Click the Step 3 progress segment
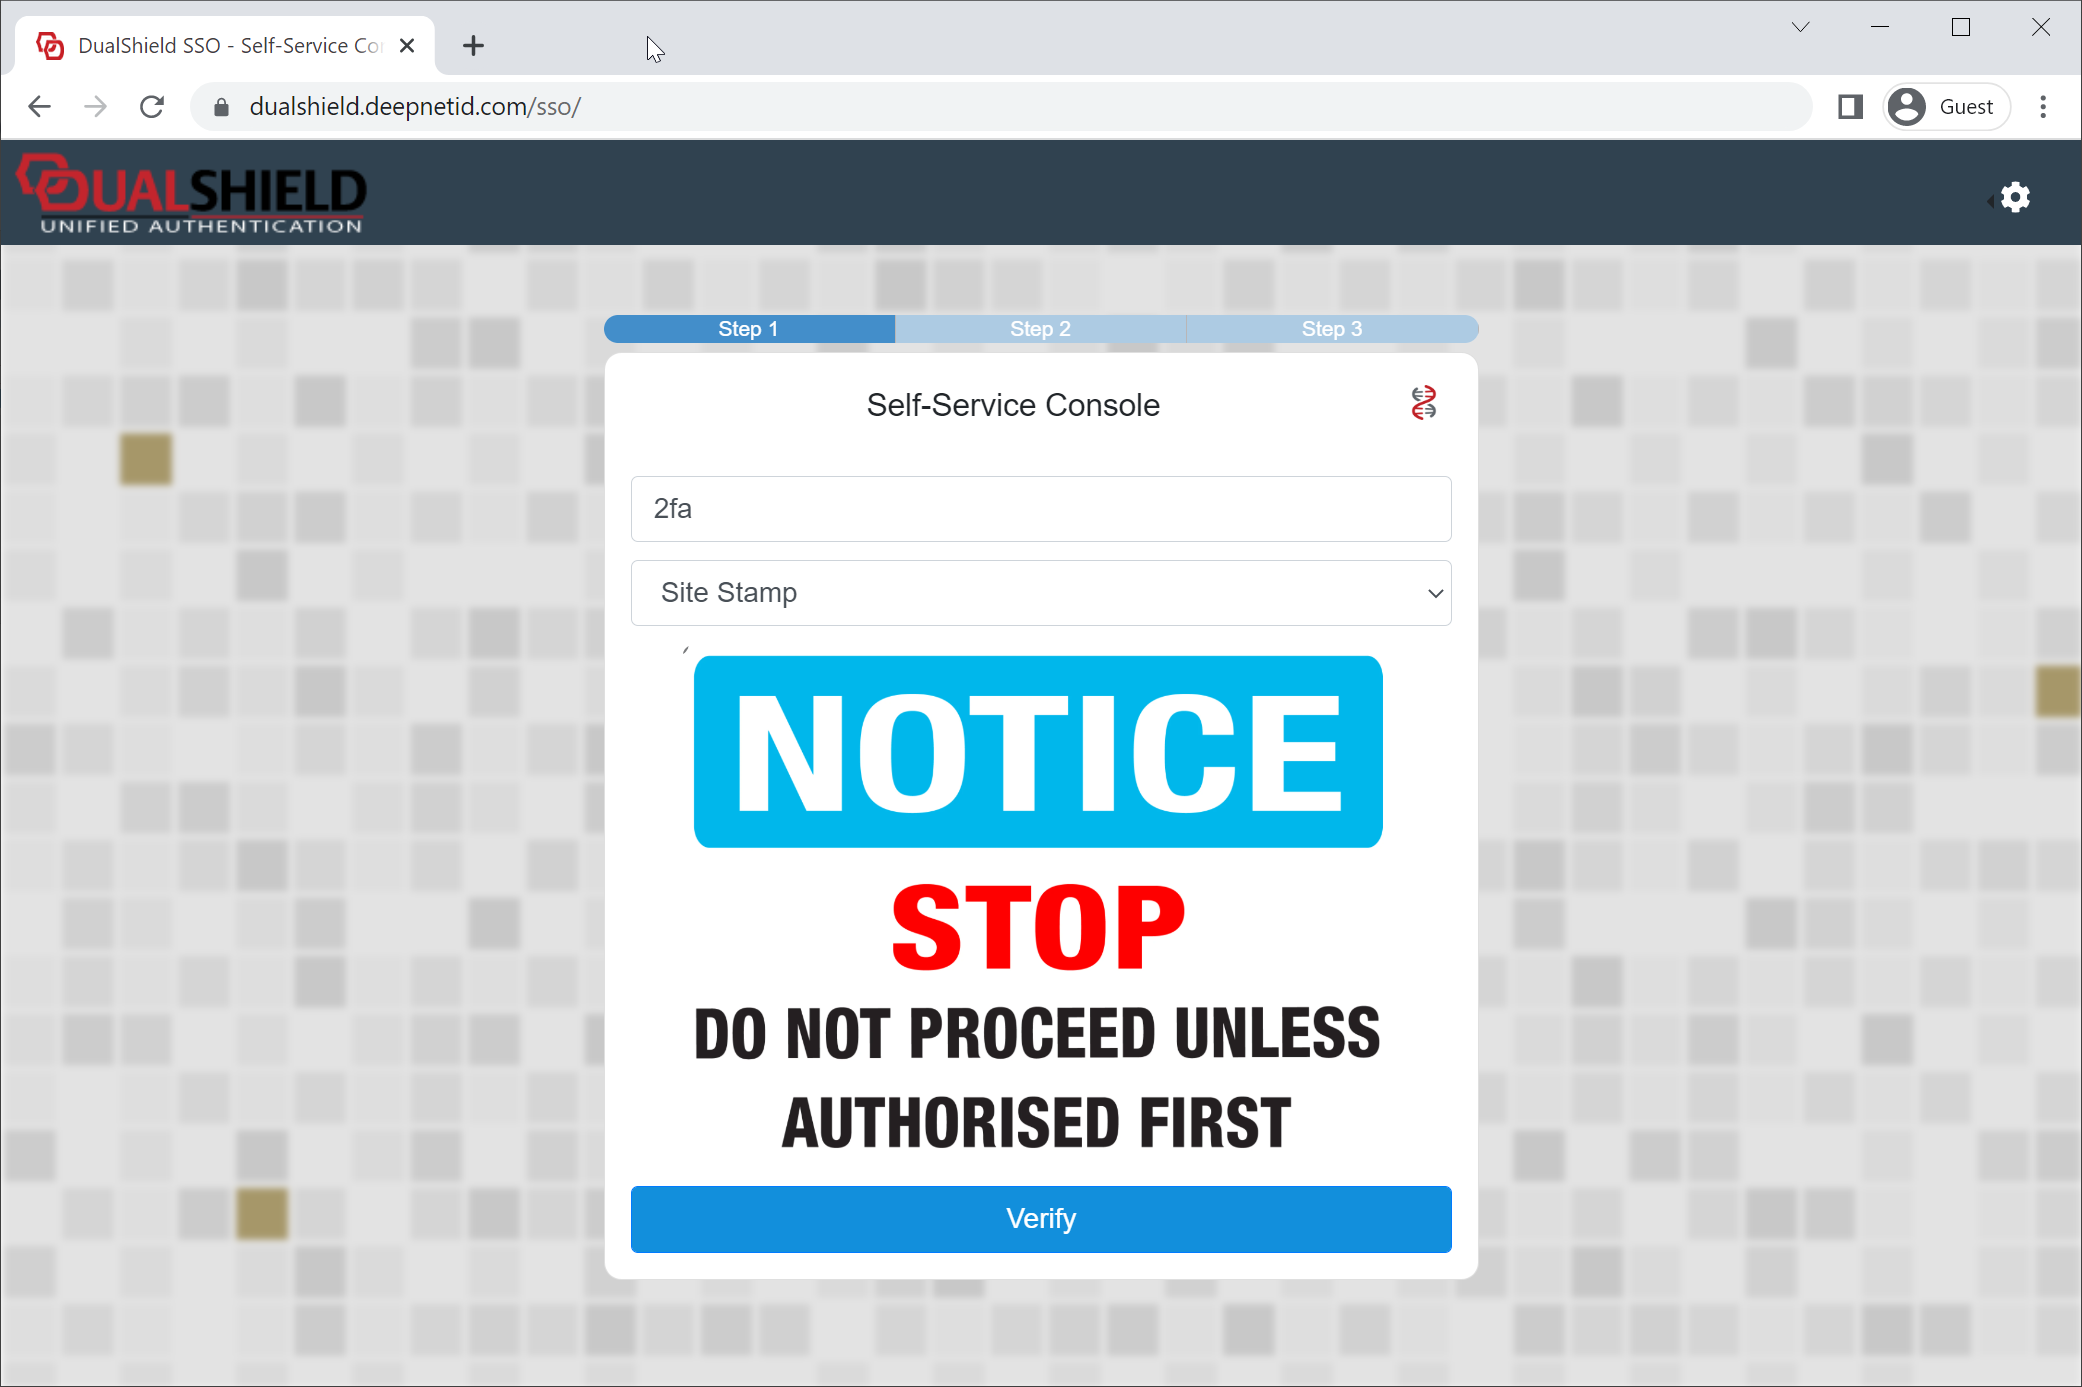Viewport: 2082px width, 1387px height. (1331, 329)
